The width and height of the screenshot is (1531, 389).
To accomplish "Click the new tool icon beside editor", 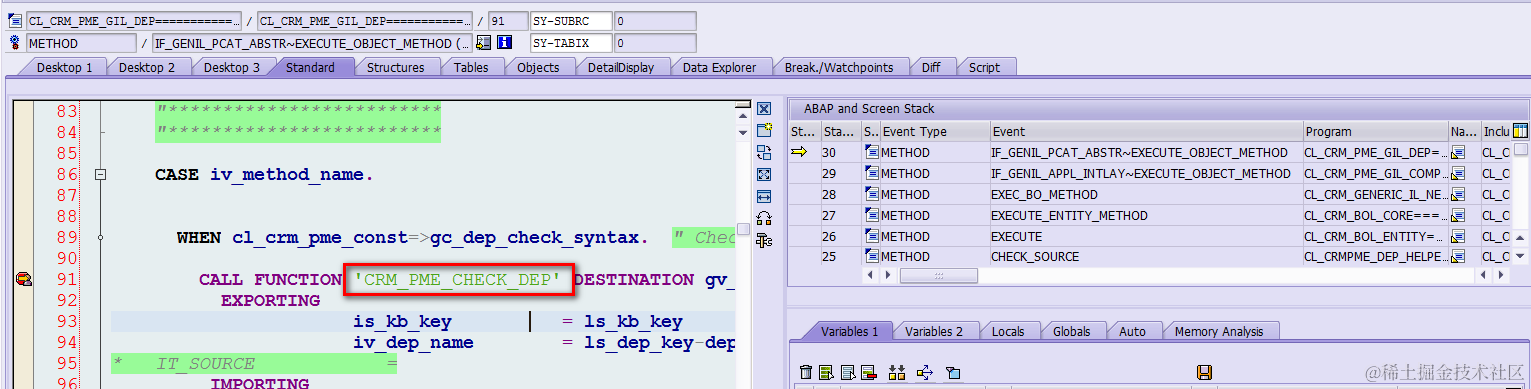I will (x=764, y=130).
